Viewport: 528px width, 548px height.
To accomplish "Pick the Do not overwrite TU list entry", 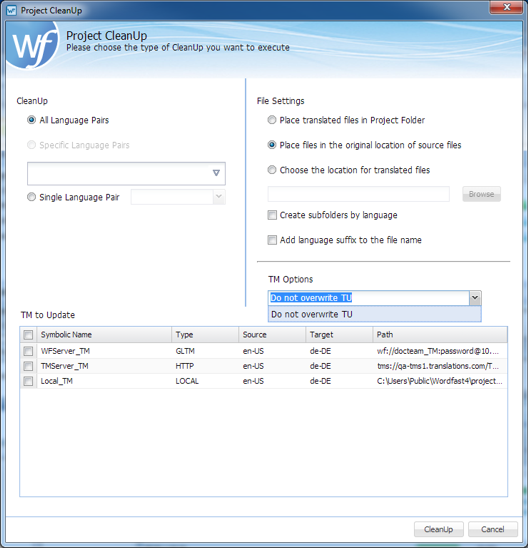I will click(x=374, y=314).
